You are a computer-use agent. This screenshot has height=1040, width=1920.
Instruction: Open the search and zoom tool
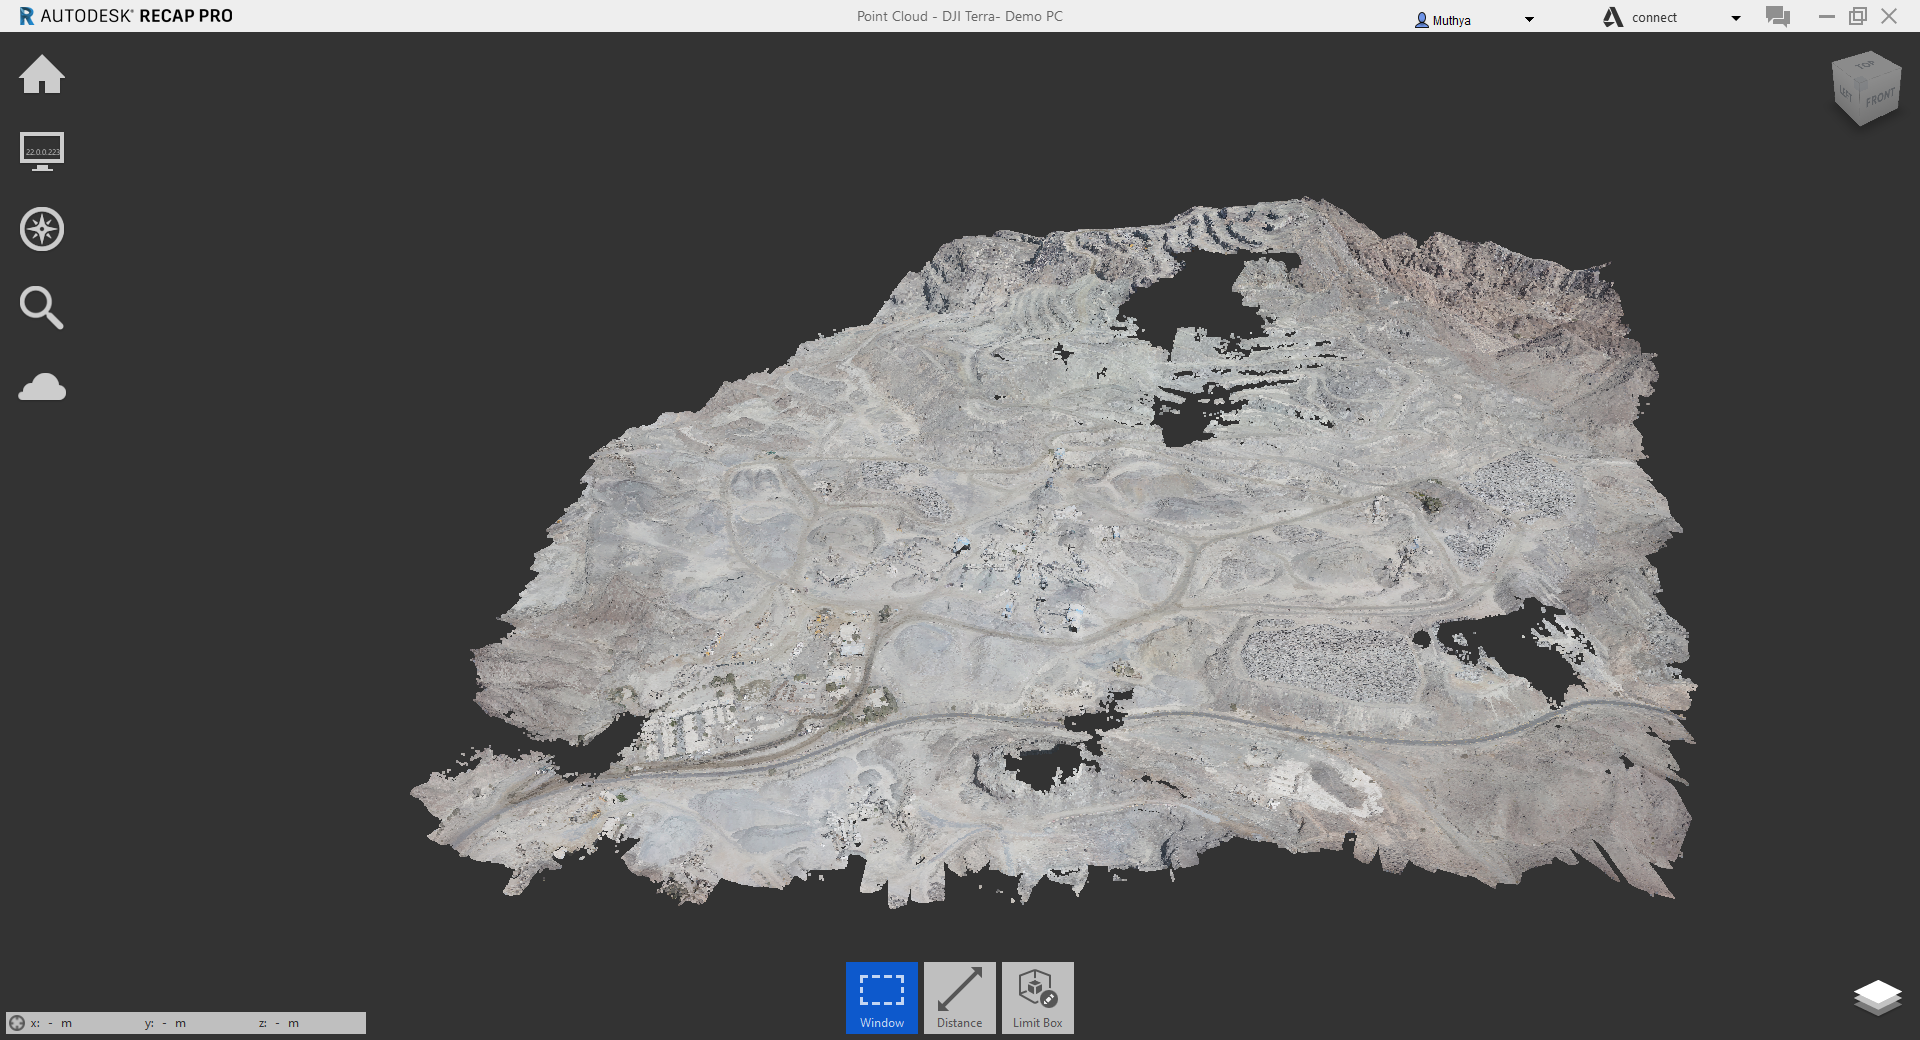41,307
